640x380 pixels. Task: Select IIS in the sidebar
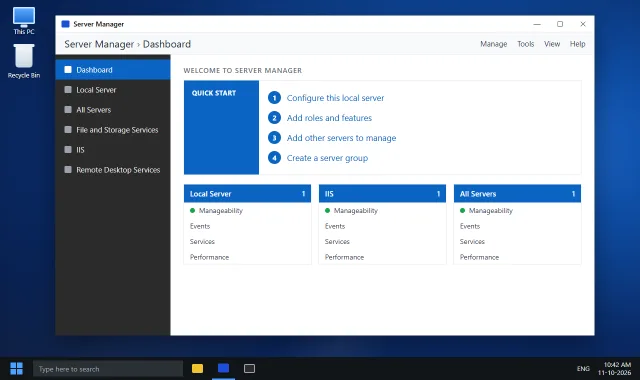[x=113, y=150]
